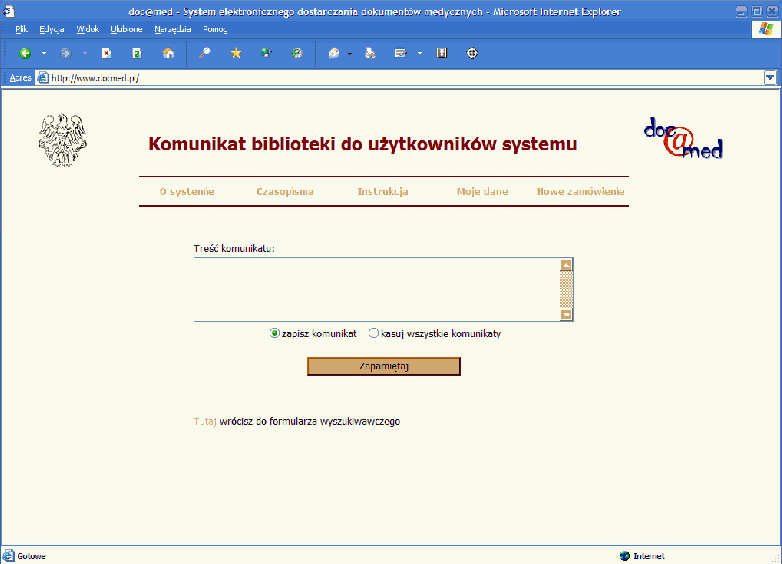Image resolution: width=782 pixels, height=564 pixels.
Task: Follow the 'Tutaj' link to search form
Action: (205, 422)
